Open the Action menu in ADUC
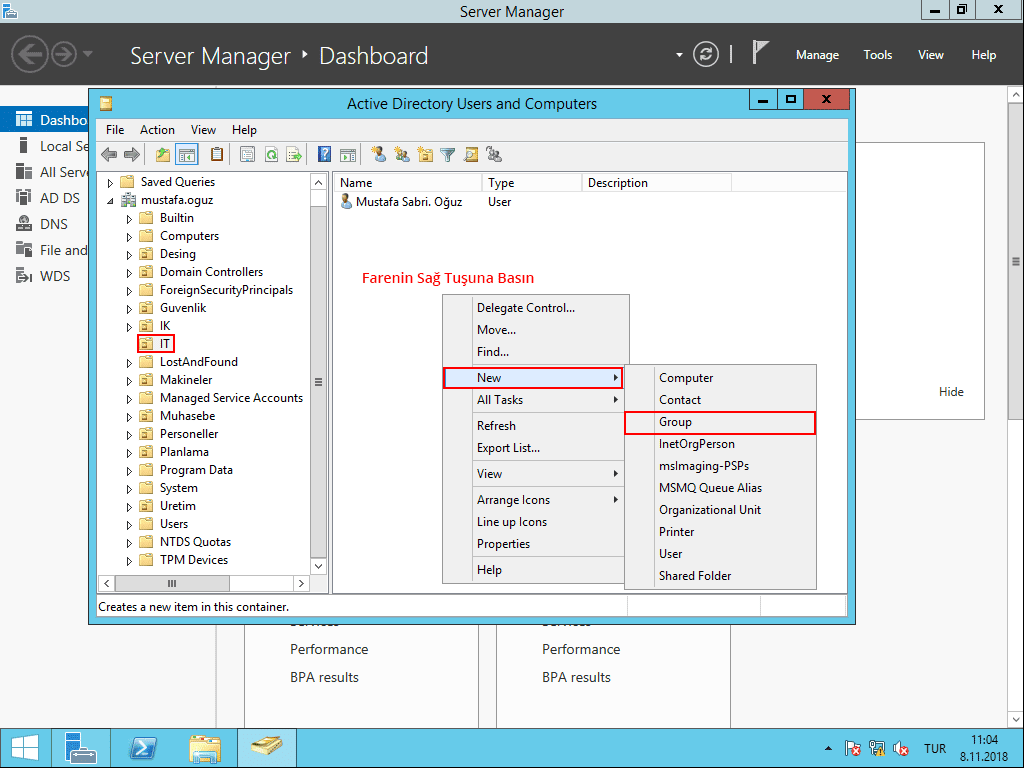The image size is (1024, 768). [157, 130]
